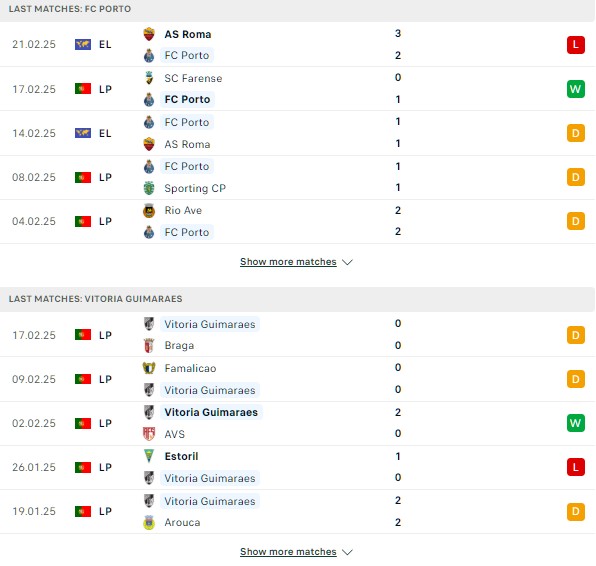Select the red L badge for the AS Roma match

(575, 45)
